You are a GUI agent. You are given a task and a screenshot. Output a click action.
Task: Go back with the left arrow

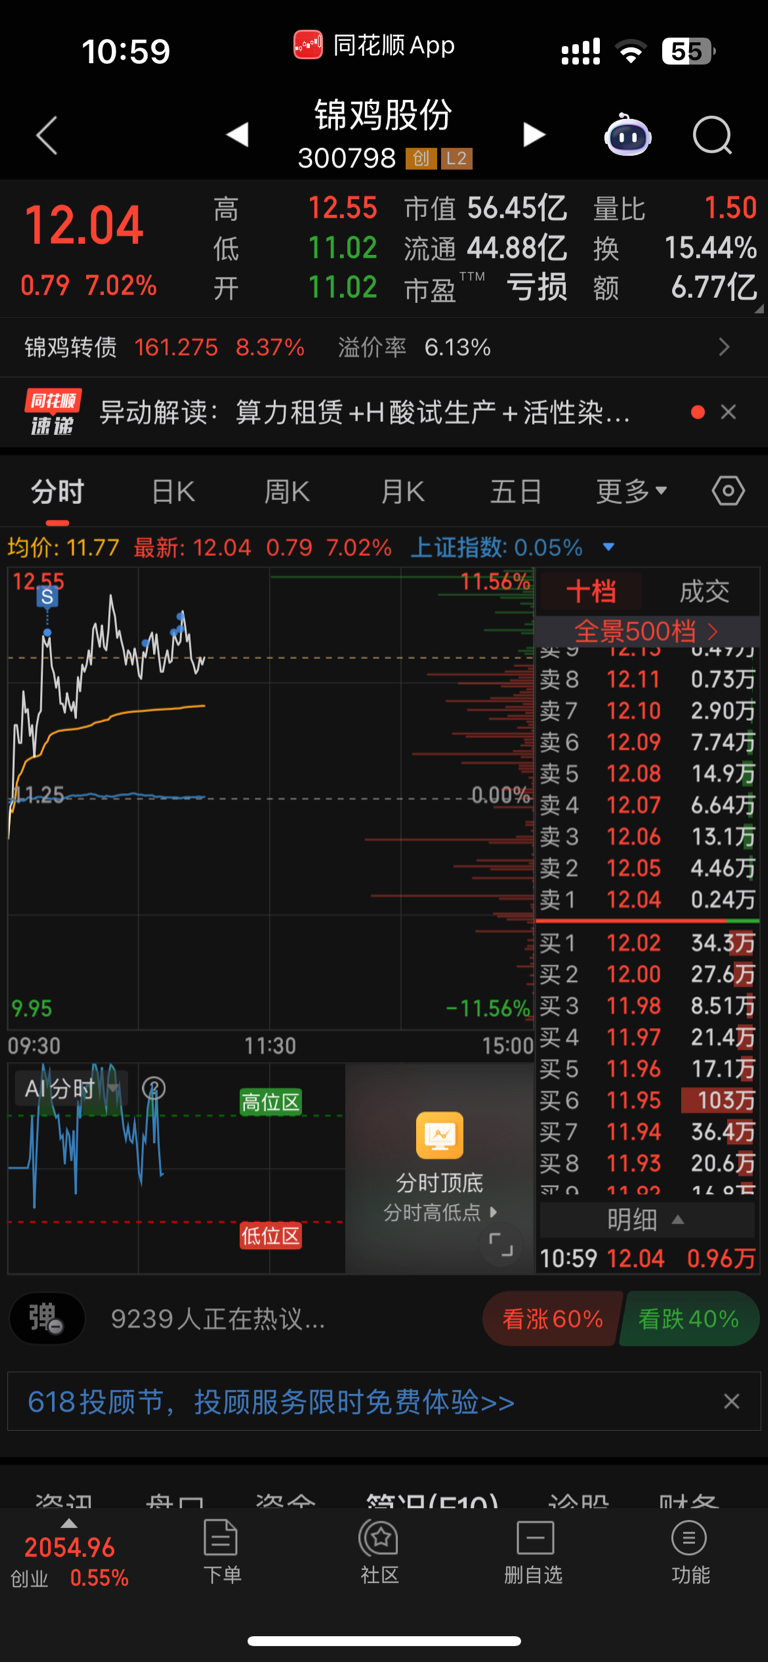point(47,135)
